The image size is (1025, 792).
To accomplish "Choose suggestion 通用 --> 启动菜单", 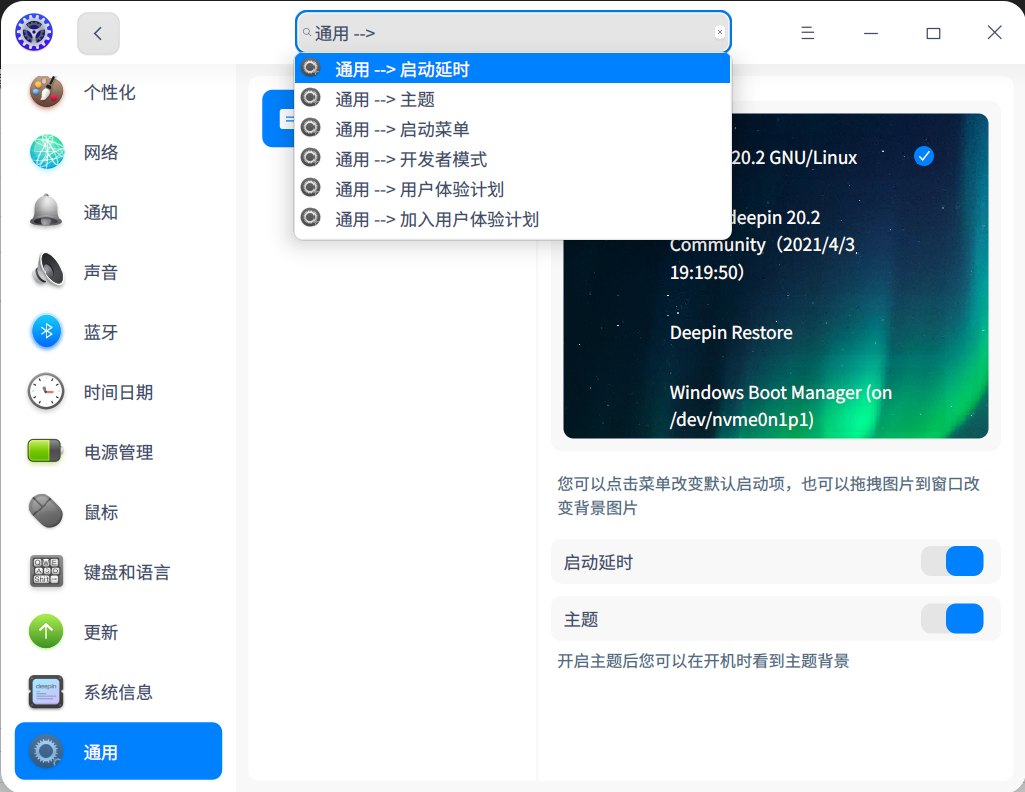I will click(x=512, y=129).
